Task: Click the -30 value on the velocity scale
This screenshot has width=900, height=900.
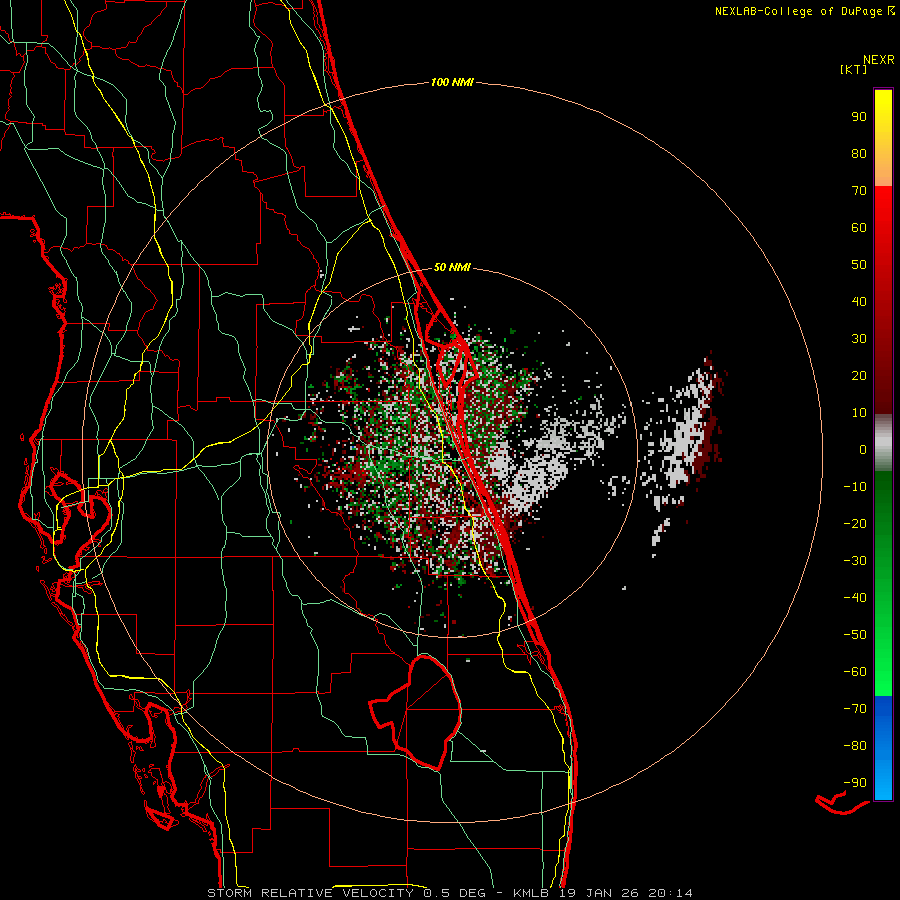Action: tap(855, 561)
